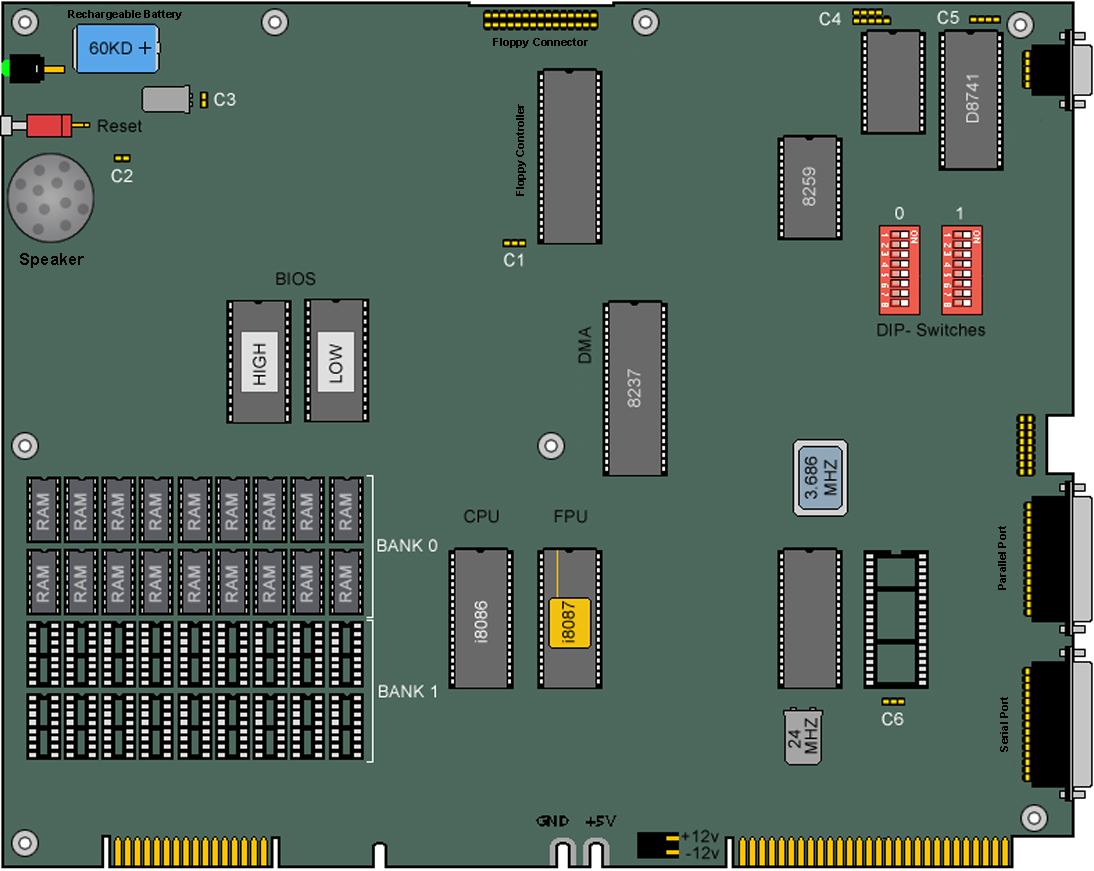Select the 8259 interrupt controller chip
This screenshot has width=1094, height=871.
pyautogui.click(x=810, y=187)
